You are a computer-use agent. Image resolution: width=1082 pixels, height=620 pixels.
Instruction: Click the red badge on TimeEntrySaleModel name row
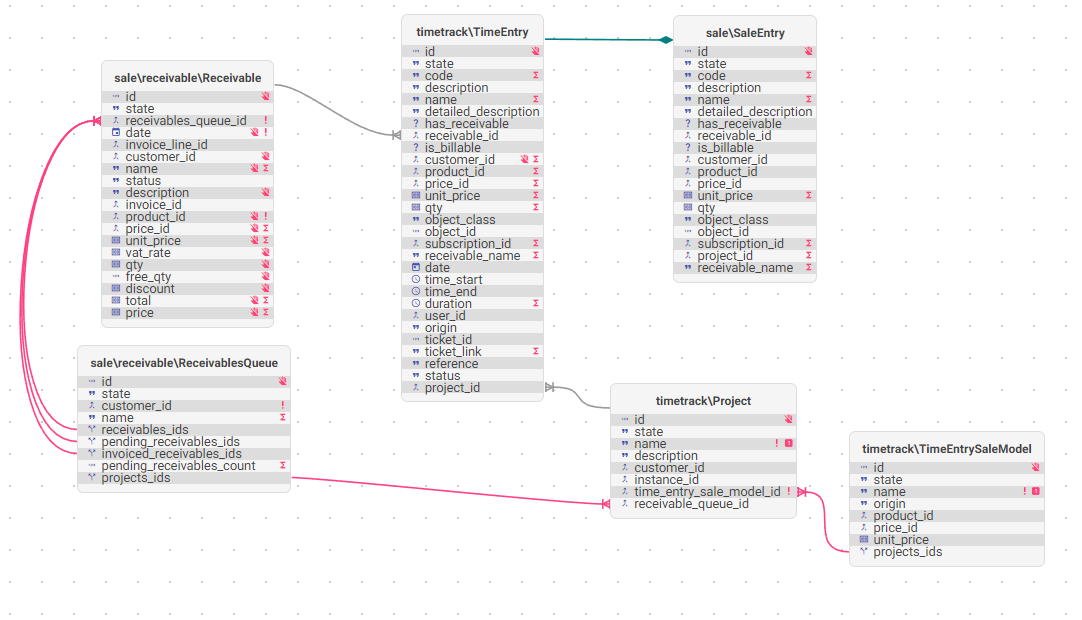click(1036, 492)
